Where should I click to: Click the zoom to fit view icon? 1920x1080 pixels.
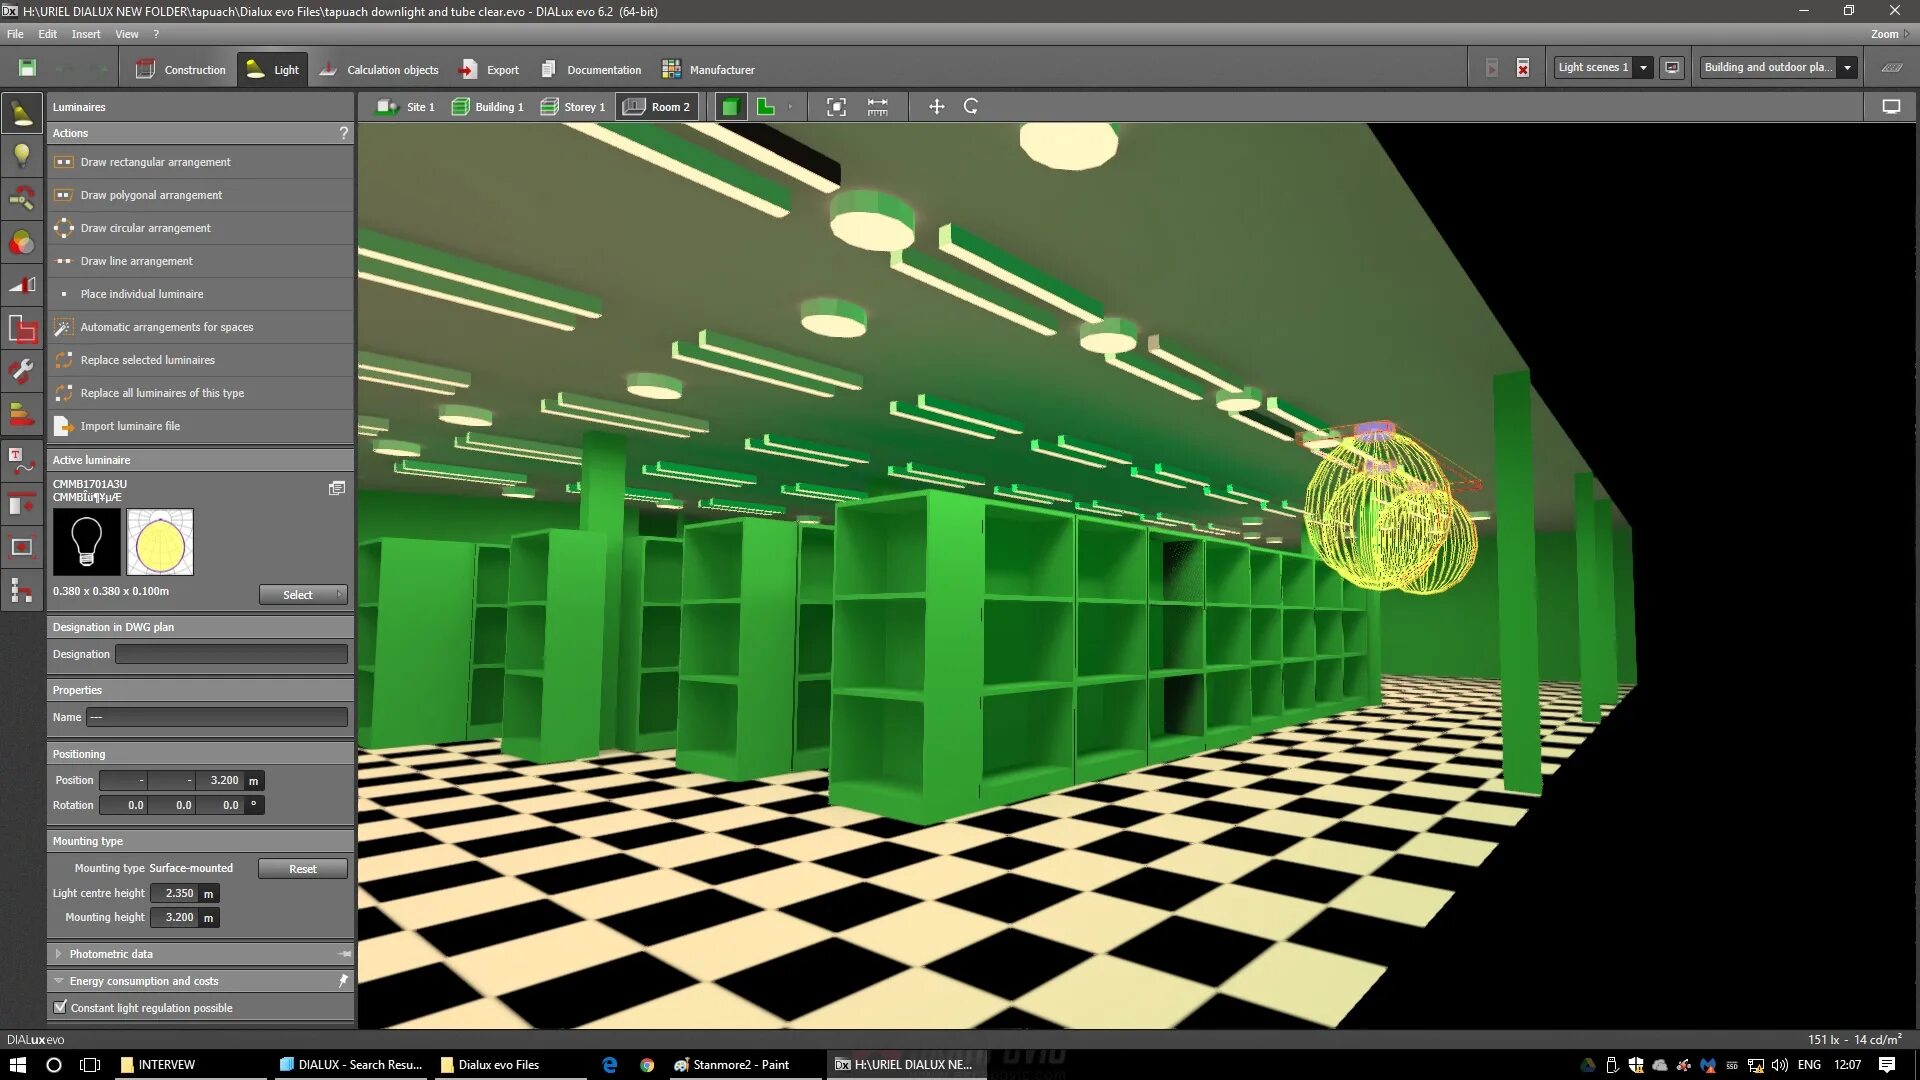836,107
